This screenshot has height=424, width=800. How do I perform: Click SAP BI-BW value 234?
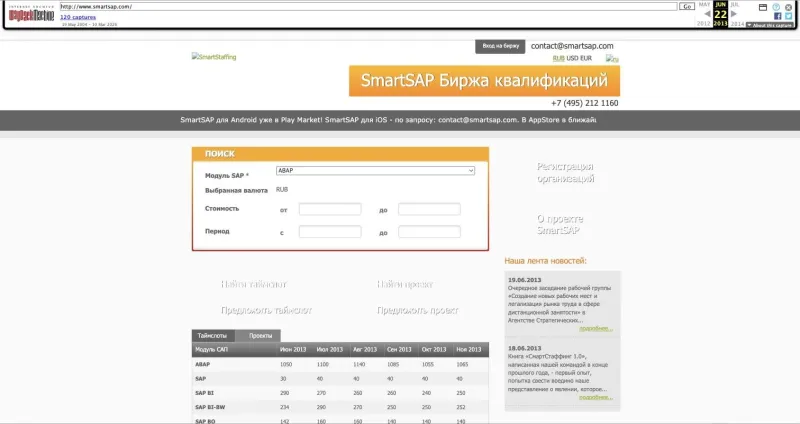point(284,408)
